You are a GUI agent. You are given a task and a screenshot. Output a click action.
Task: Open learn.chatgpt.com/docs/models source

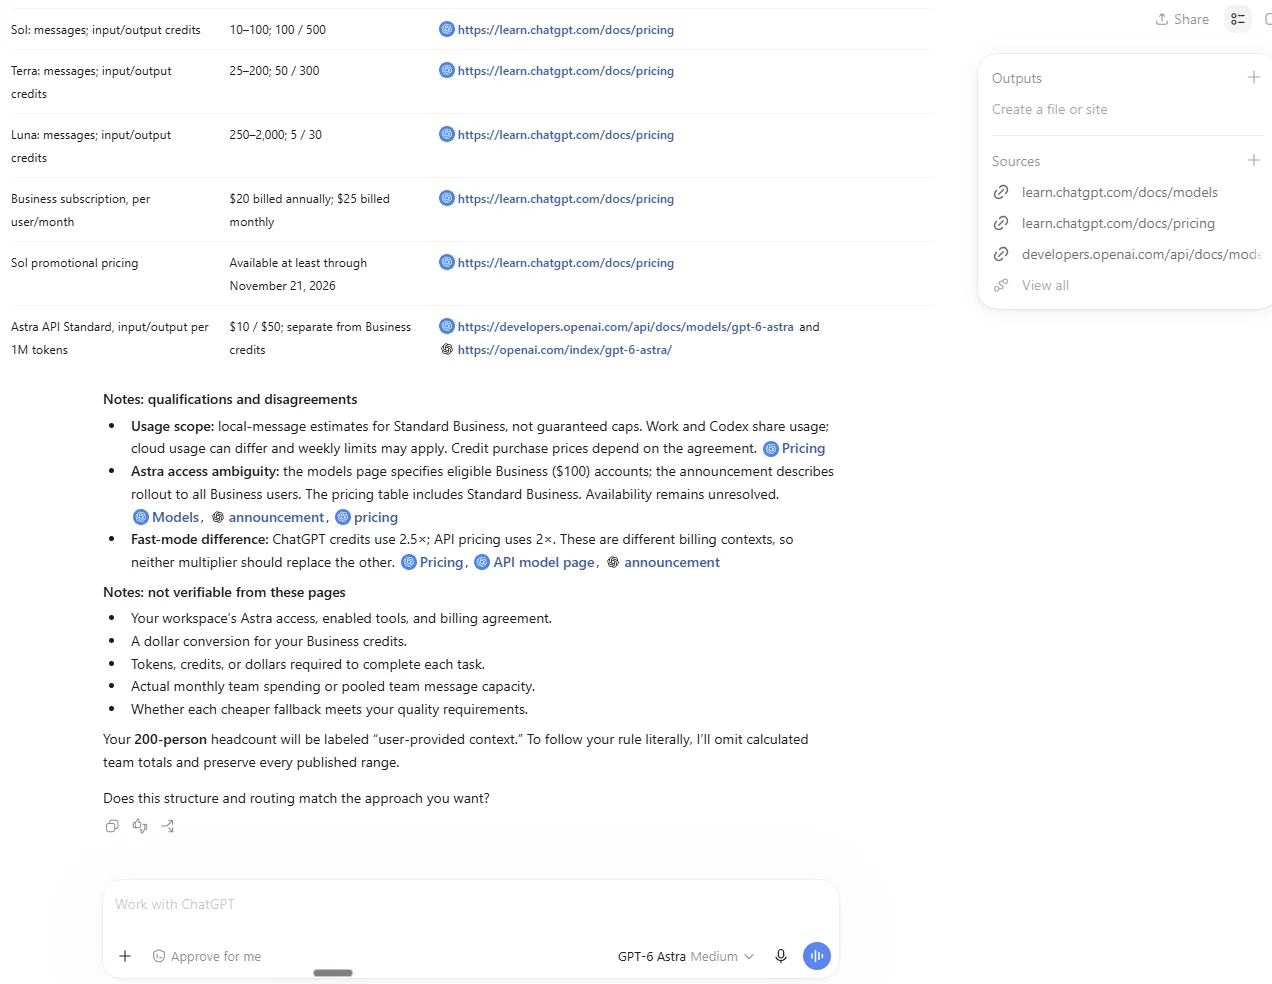[1120, 192]
